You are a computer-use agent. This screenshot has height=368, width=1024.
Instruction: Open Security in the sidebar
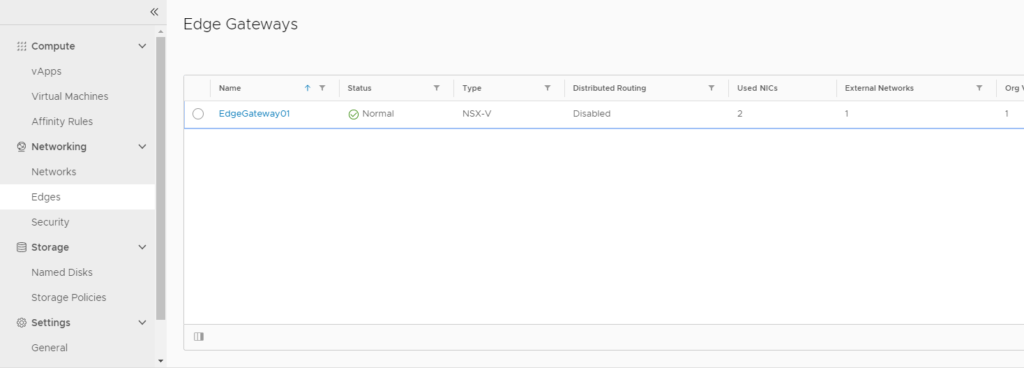pos(50,222)
